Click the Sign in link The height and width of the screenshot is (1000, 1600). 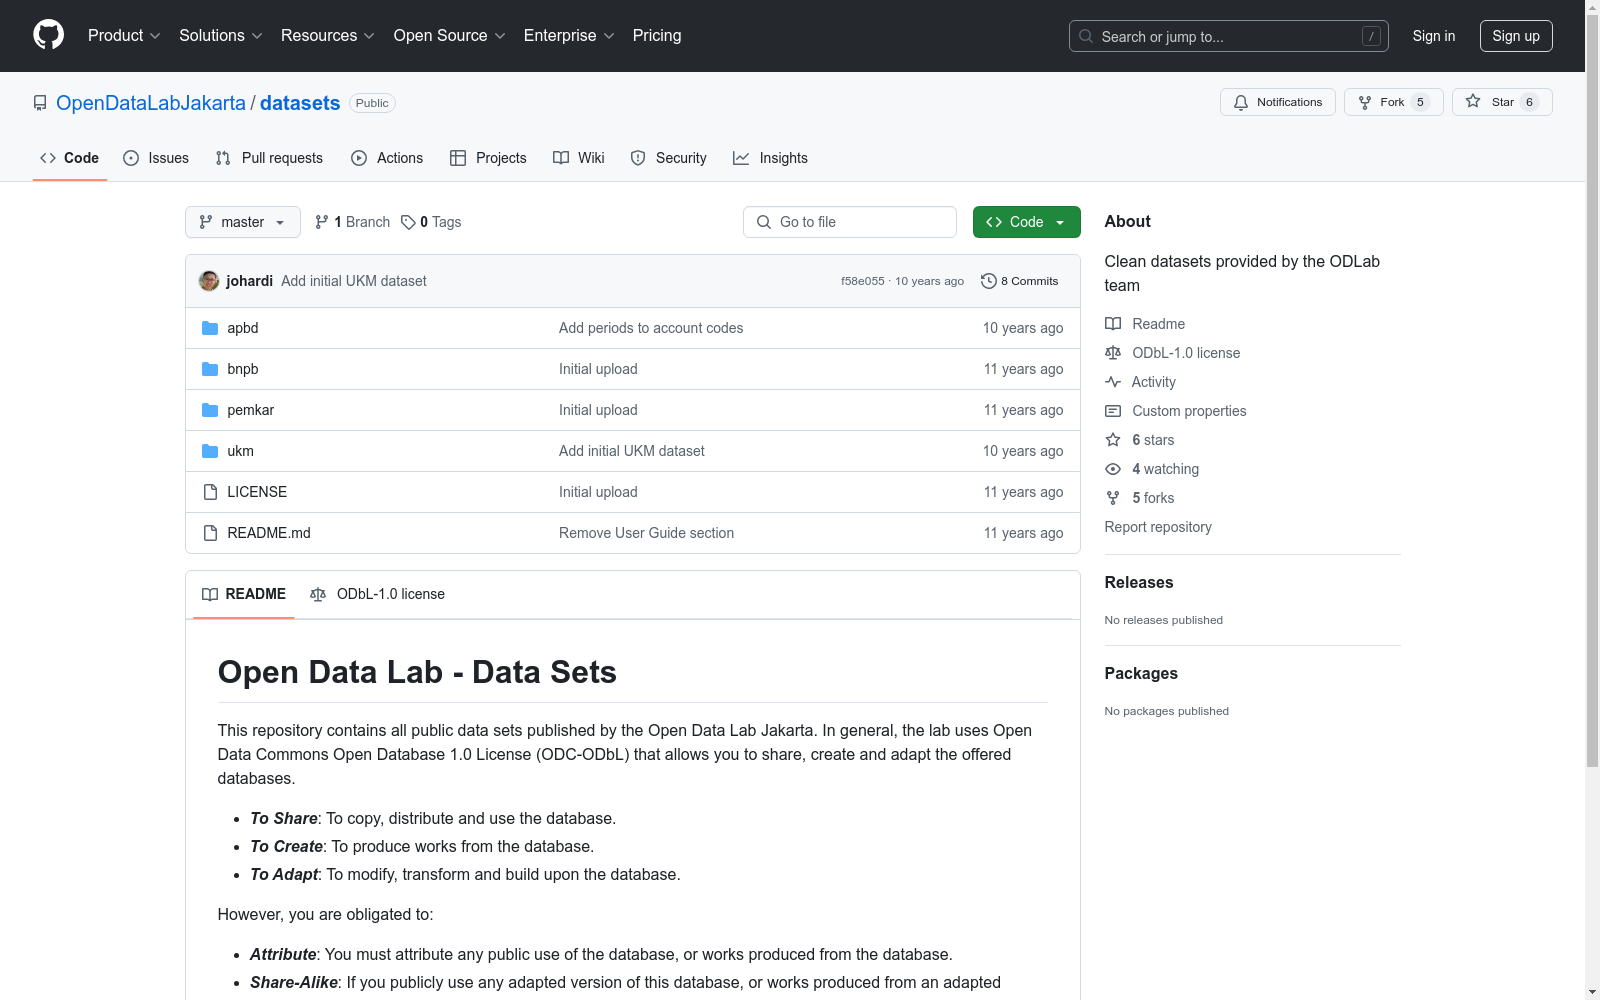point(1434,36)
